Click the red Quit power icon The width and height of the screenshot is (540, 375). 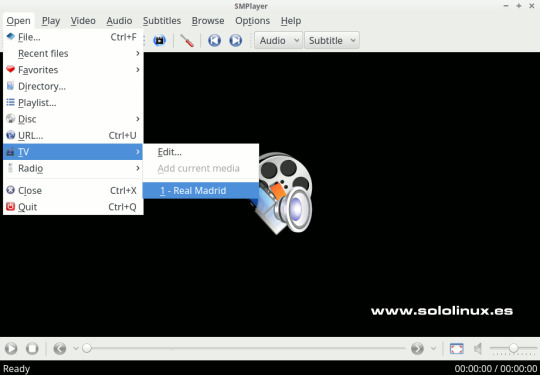(x=11, y=207)
